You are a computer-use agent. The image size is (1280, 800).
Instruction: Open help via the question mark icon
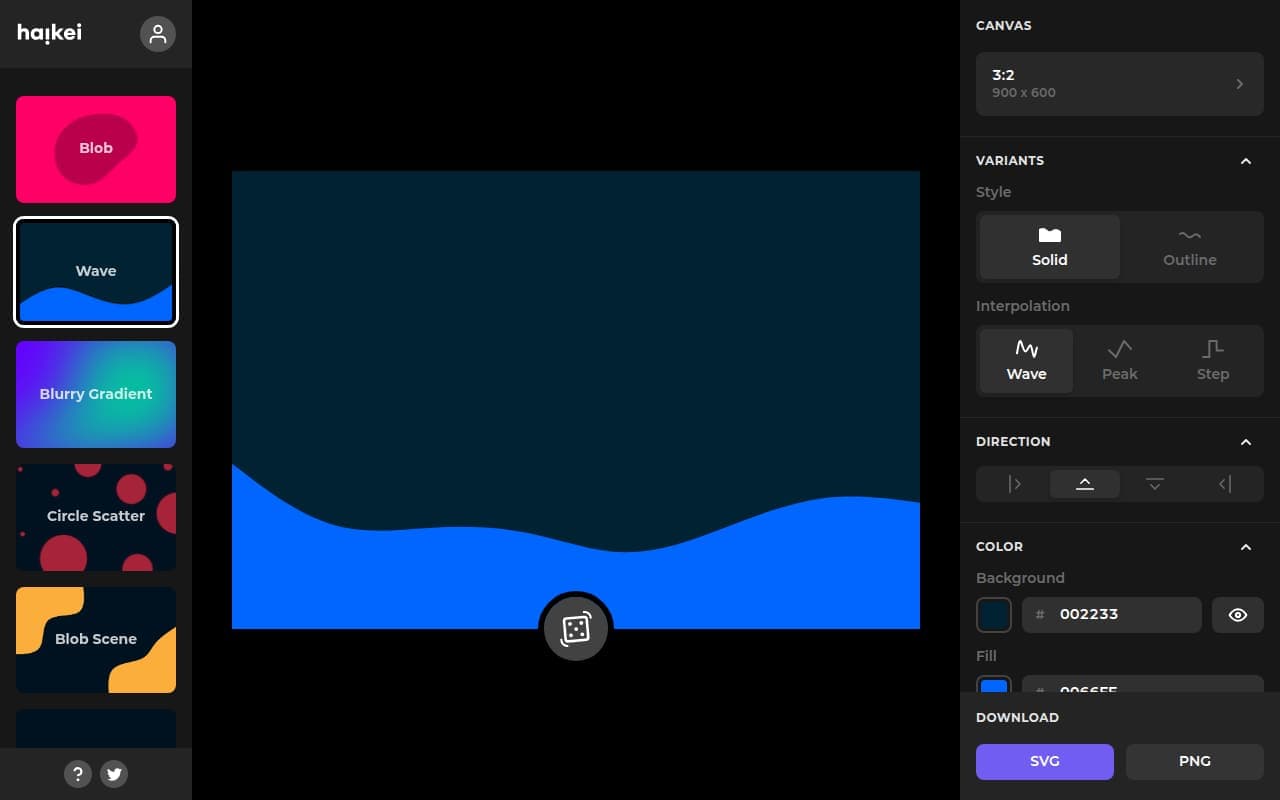(x=78, y=773)
